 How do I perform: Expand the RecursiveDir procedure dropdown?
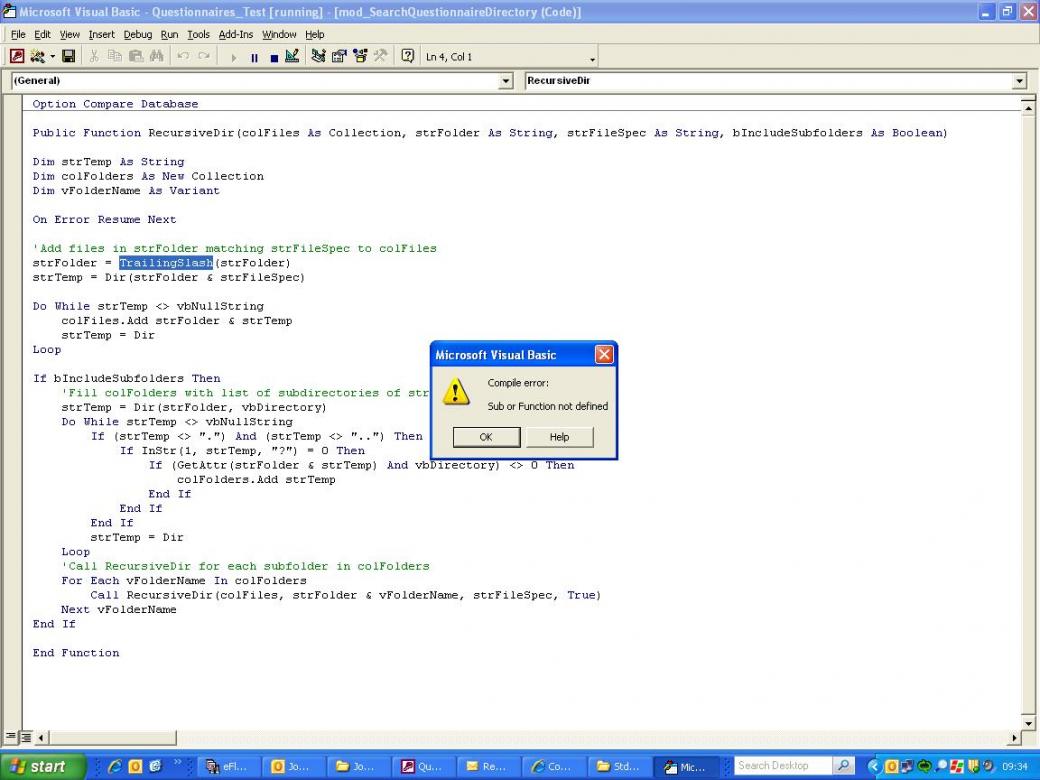pyautogui.click(x=1019, y=81)
